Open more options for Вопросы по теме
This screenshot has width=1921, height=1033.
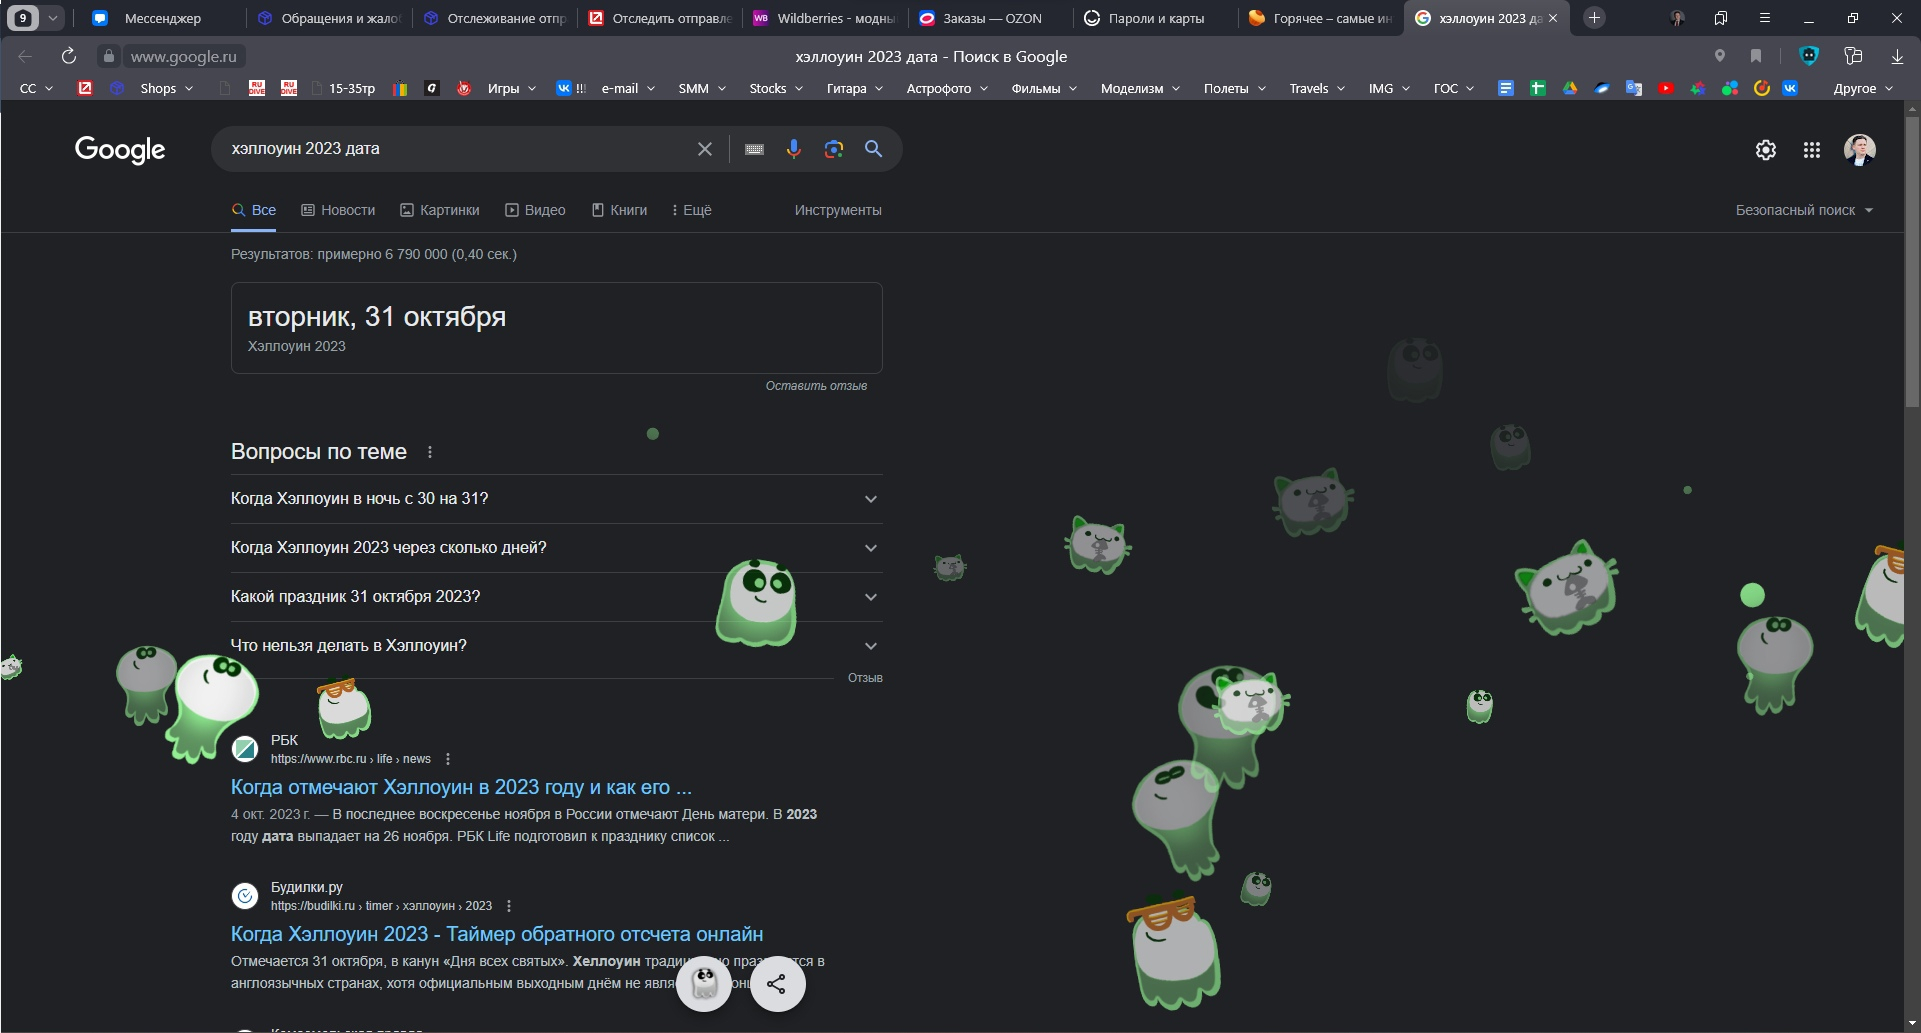point(430,452)
